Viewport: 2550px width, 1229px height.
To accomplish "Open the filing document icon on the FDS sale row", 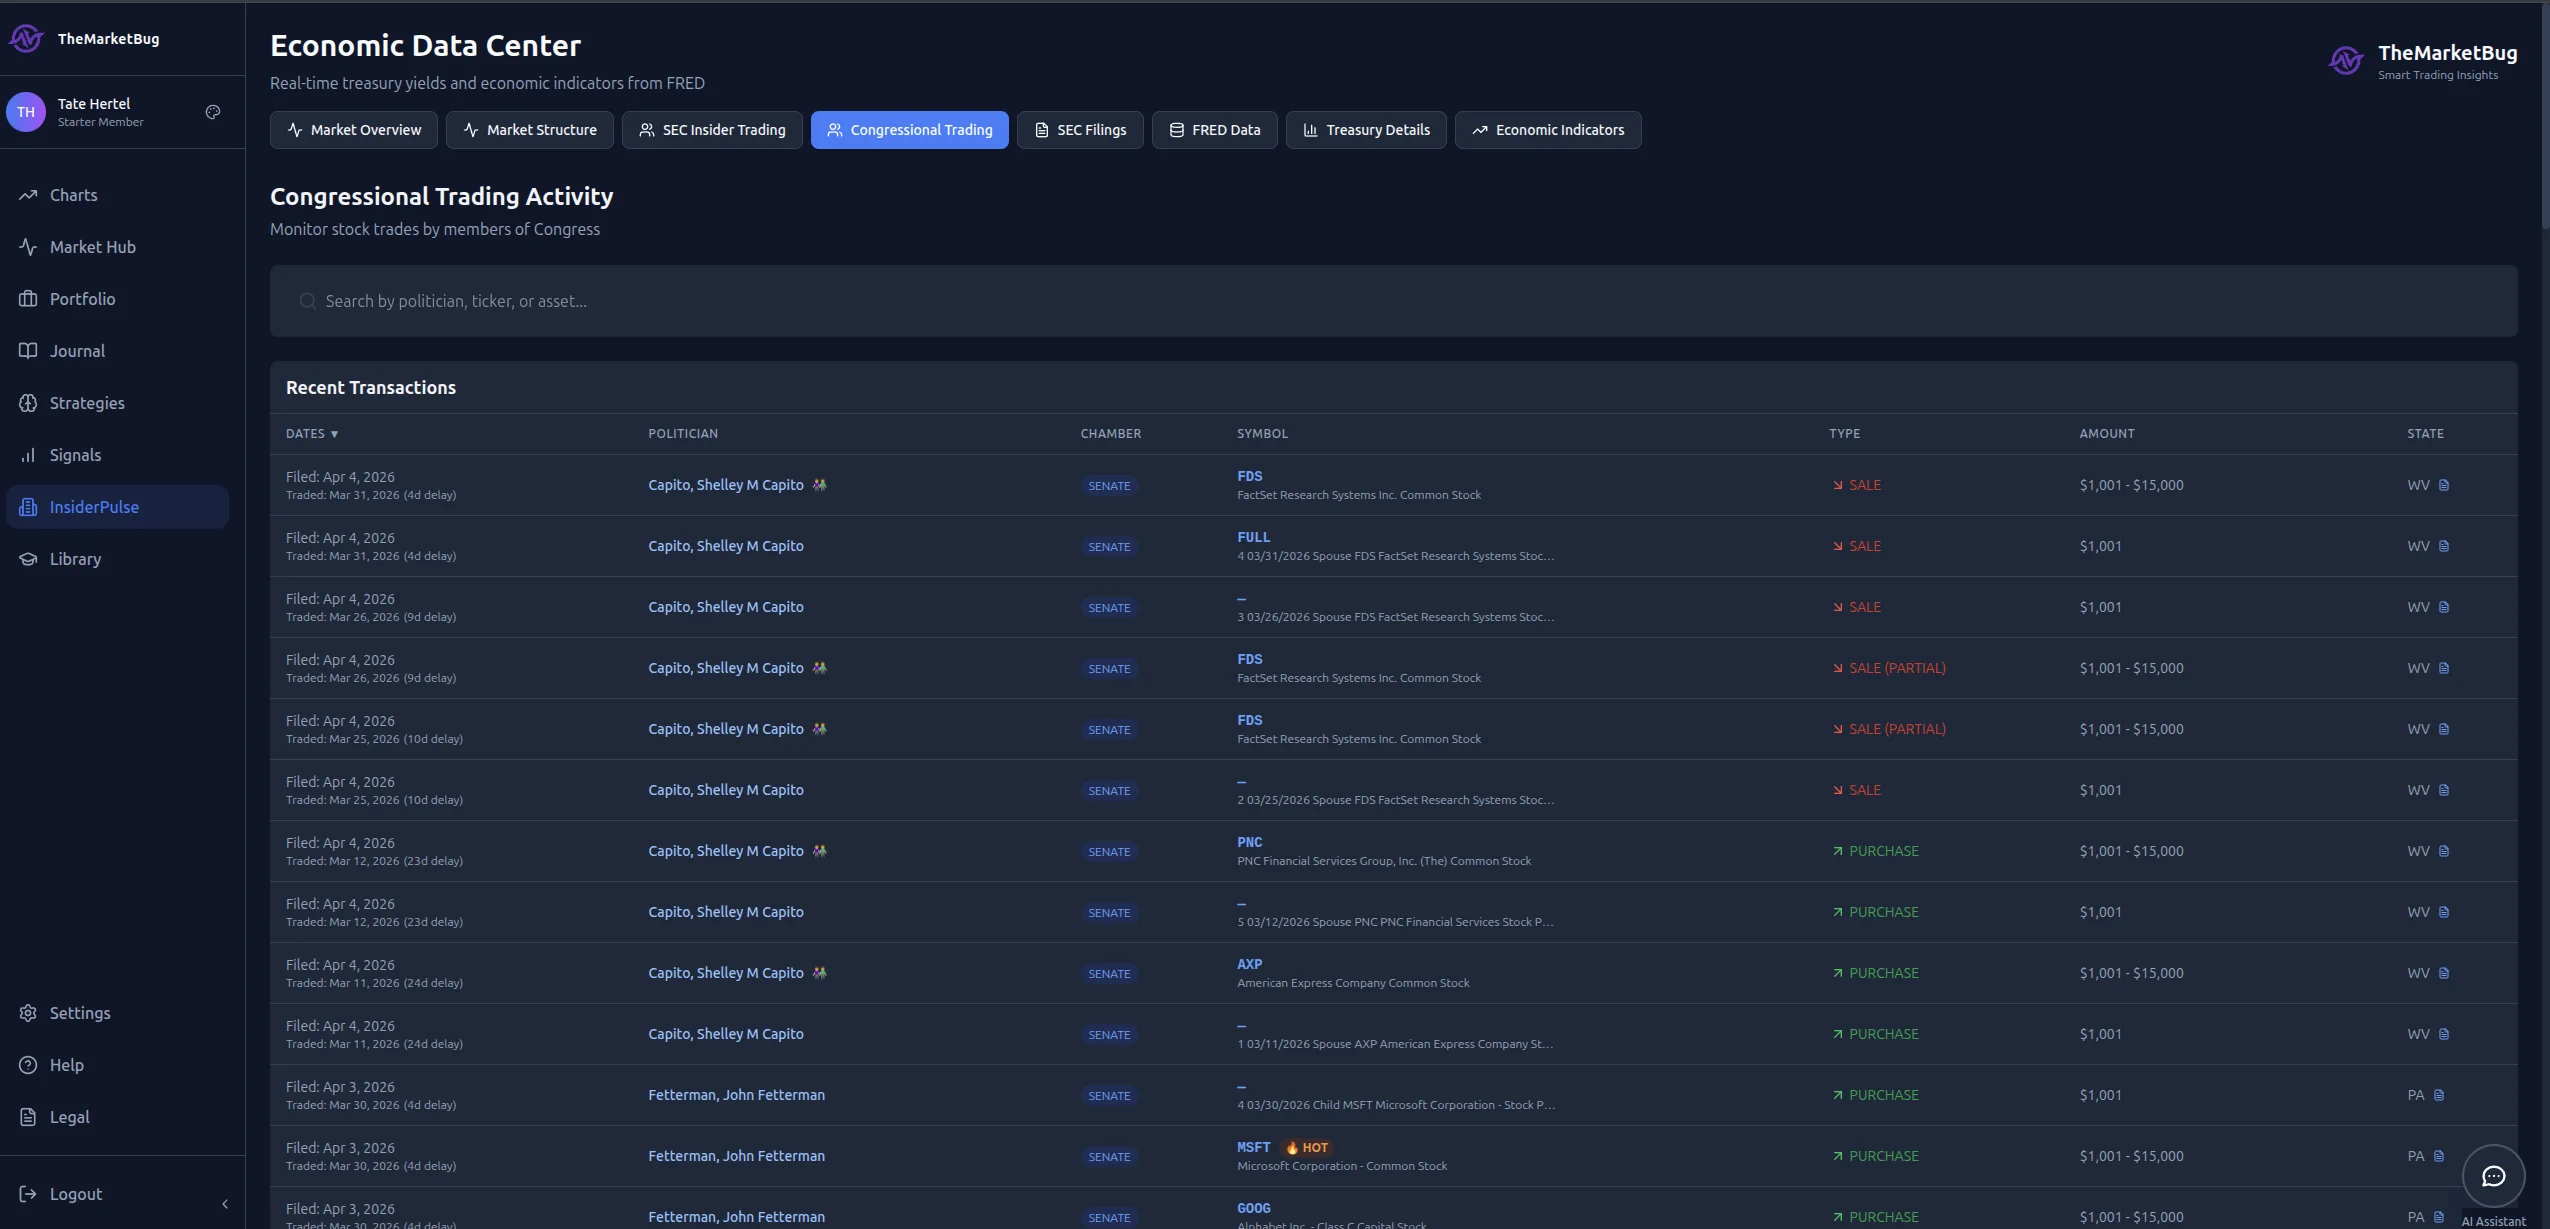I will coord(2443,485).
